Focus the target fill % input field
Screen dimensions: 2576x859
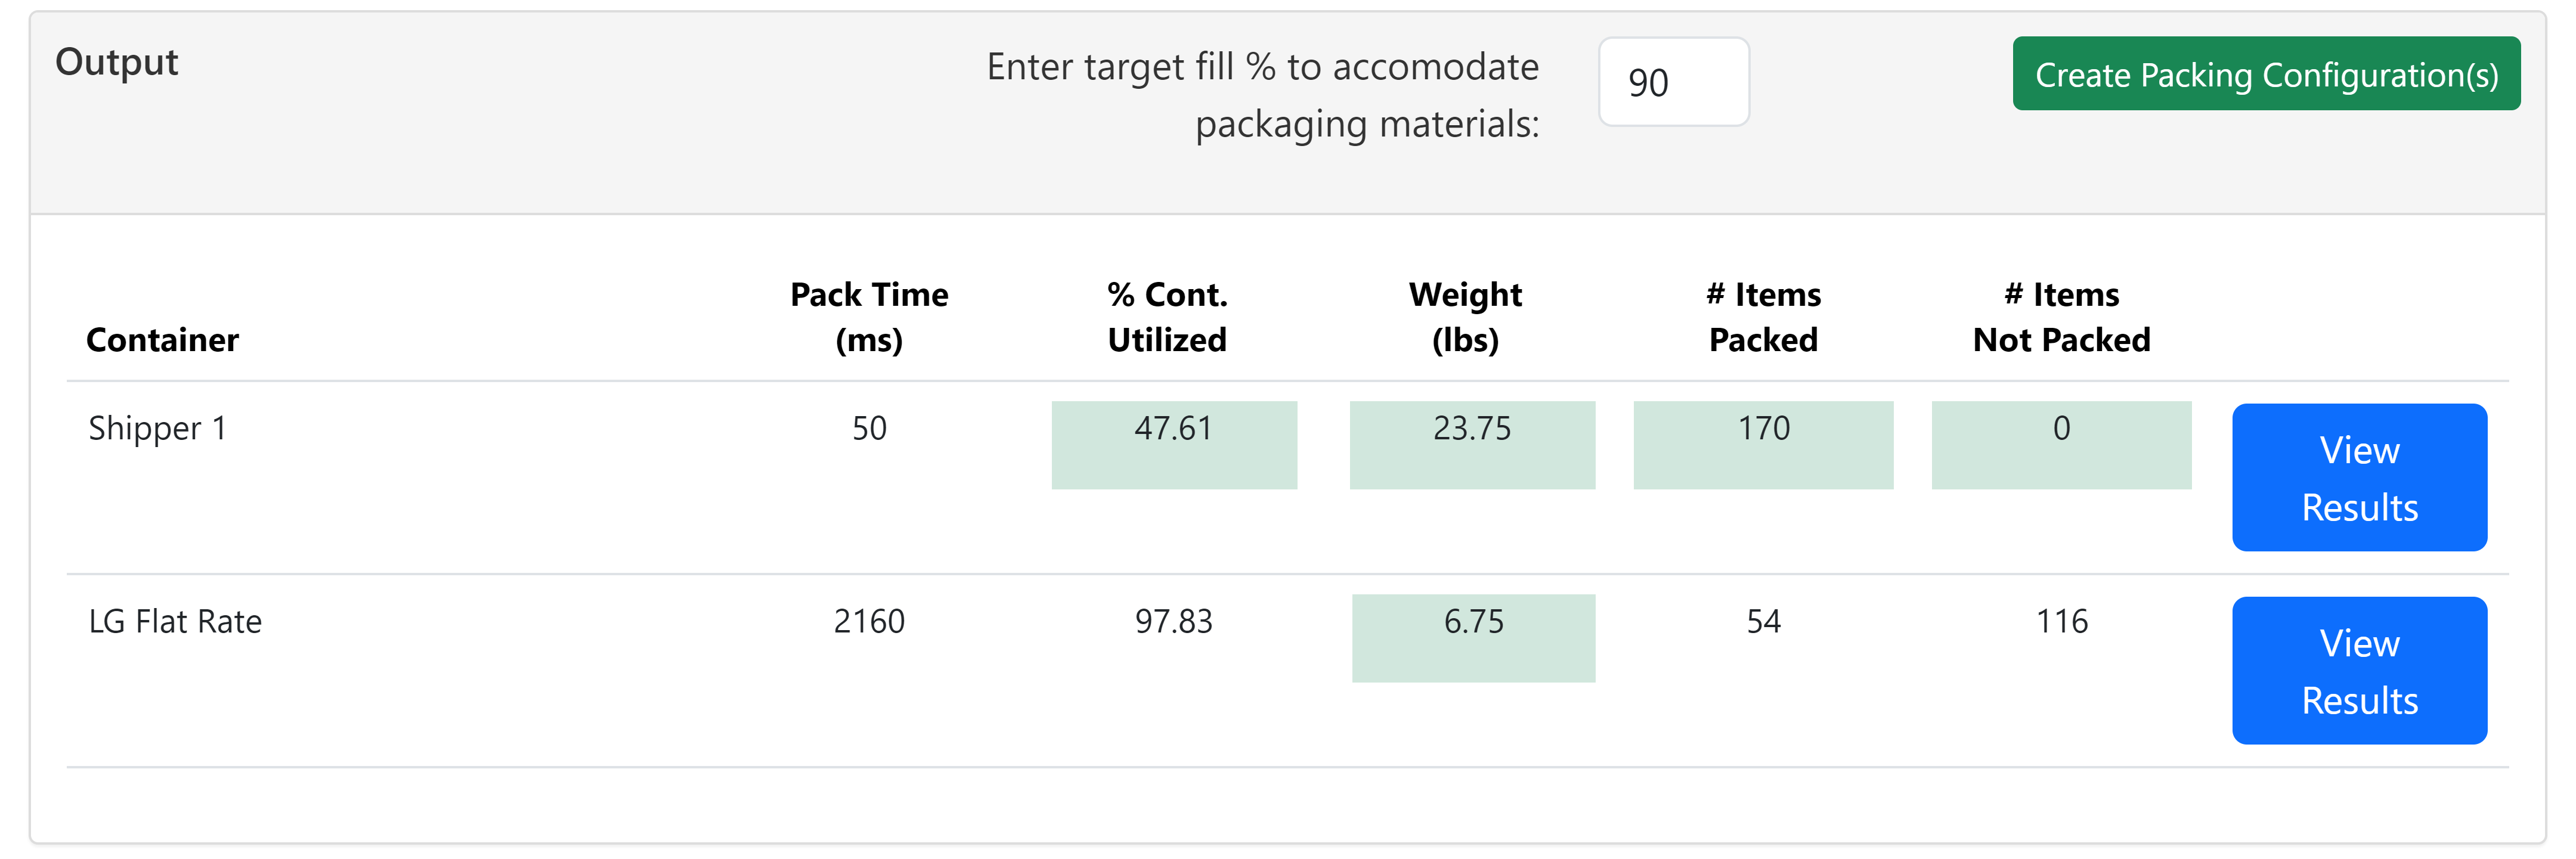point(1673,82)
